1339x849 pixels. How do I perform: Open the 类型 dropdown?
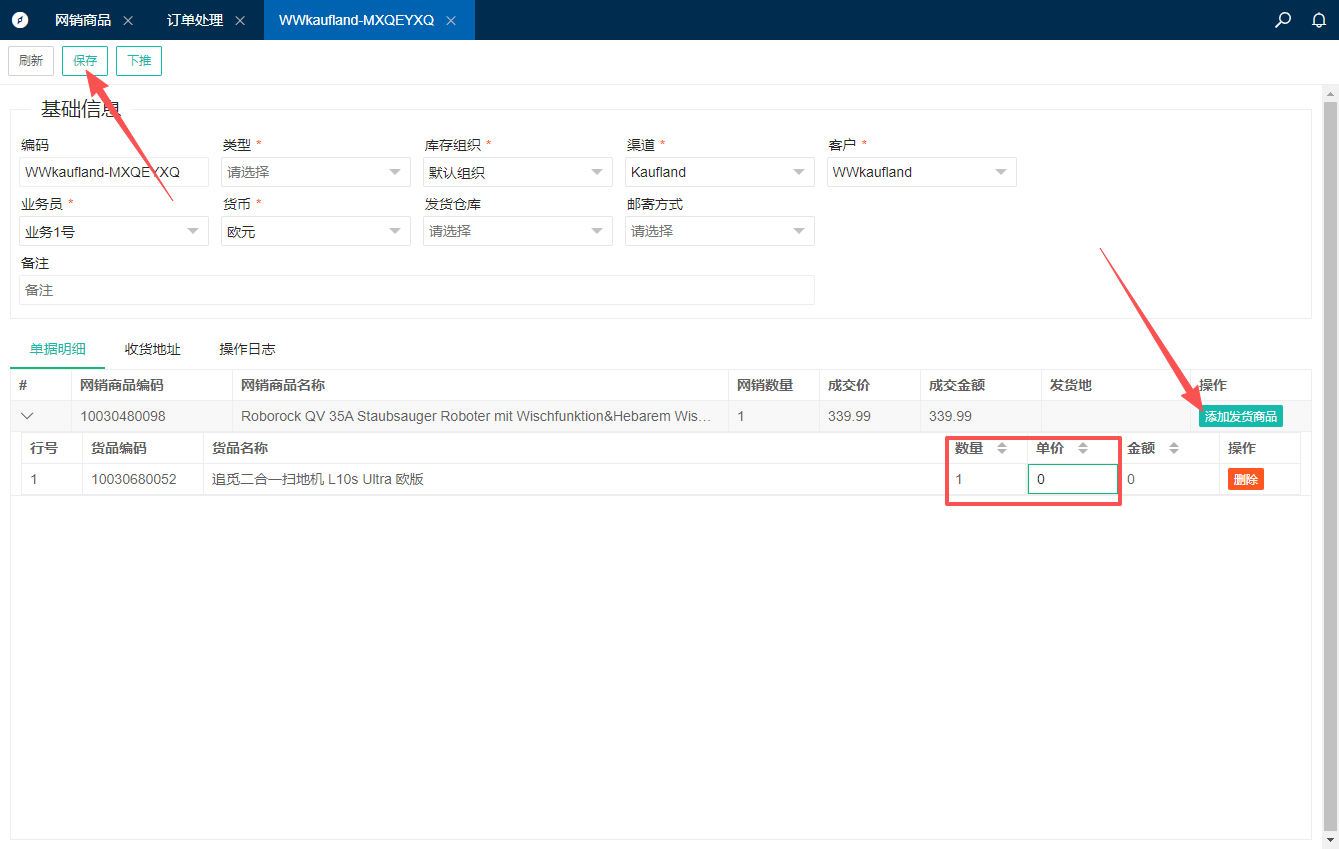[316, 172]
